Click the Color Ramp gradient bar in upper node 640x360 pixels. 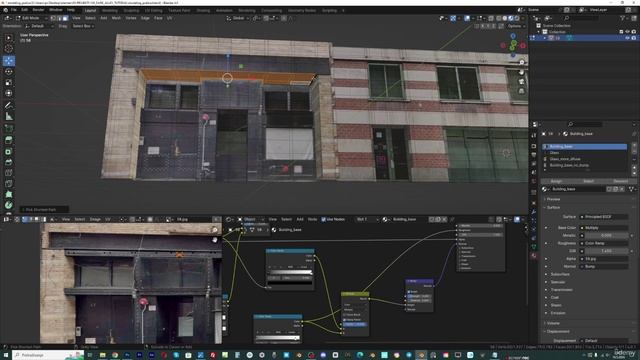coord(290,272)
